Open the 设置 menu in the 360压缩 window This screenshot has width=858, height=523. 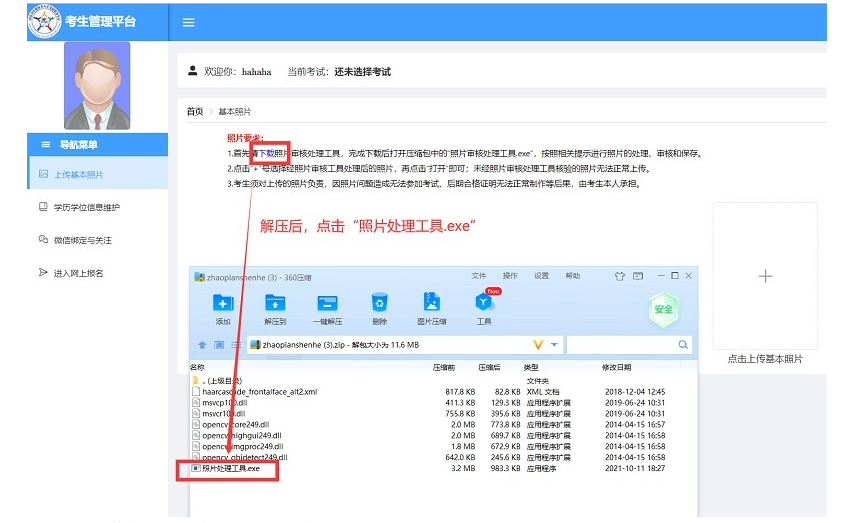click(541, 276)
